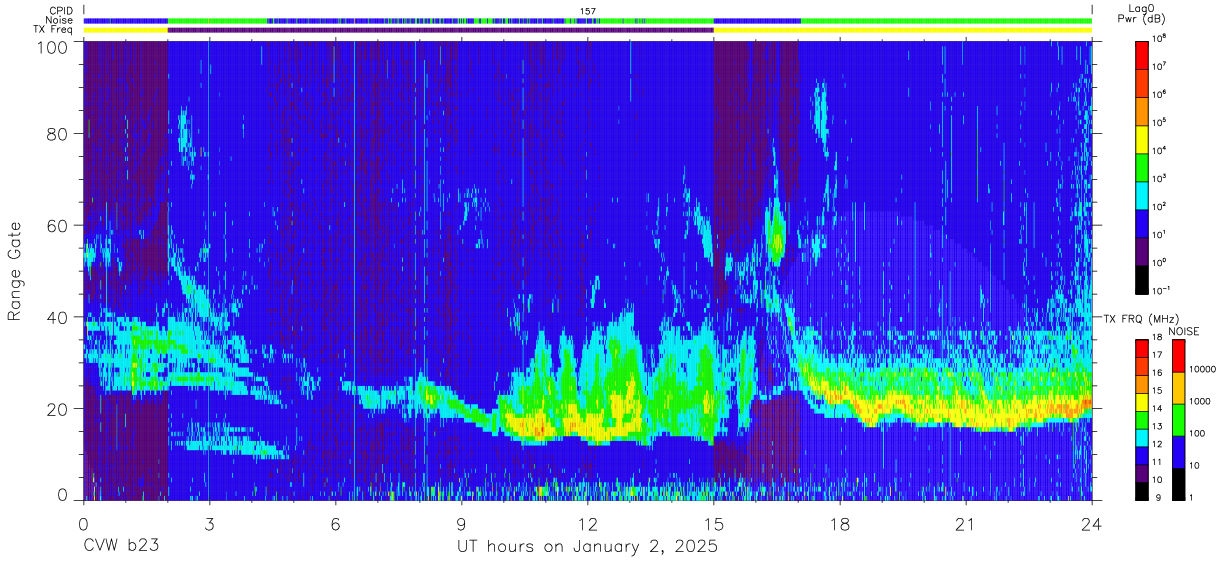This screenshot has height=567, width=1228.
Task: Click the CPID value 157
Action: click(x=588, y=11)
